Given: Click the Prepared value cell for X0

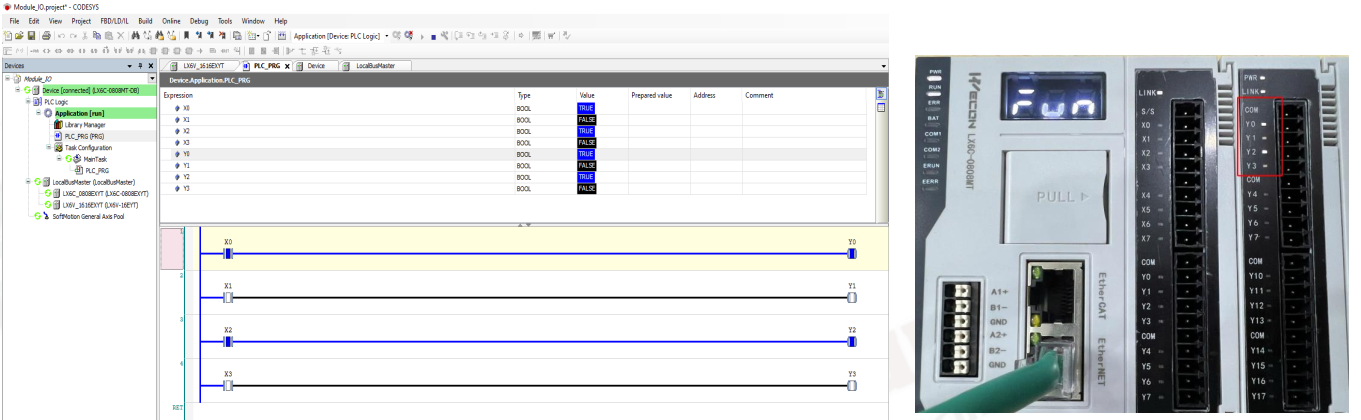Looking at the screenshot, I should pos(658,107).
